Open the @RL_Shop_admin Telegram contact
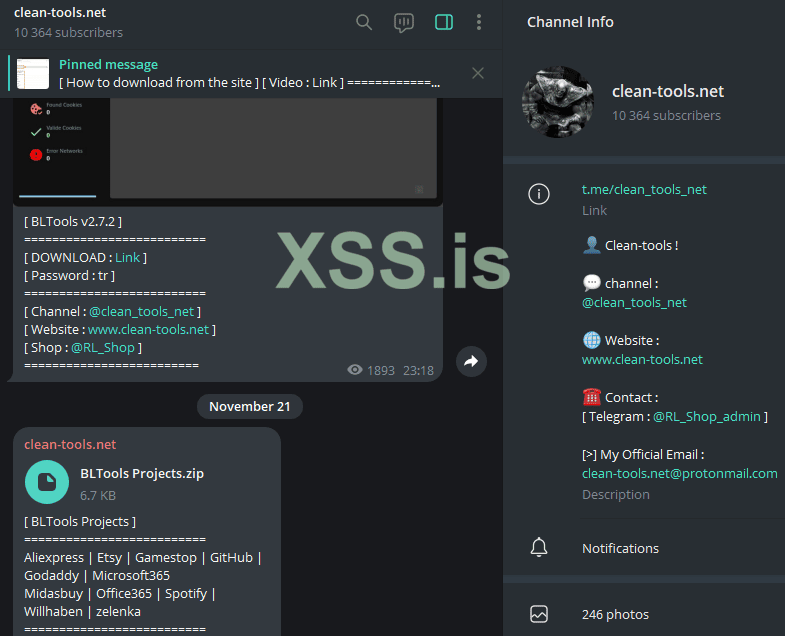 tap(707, 417)
